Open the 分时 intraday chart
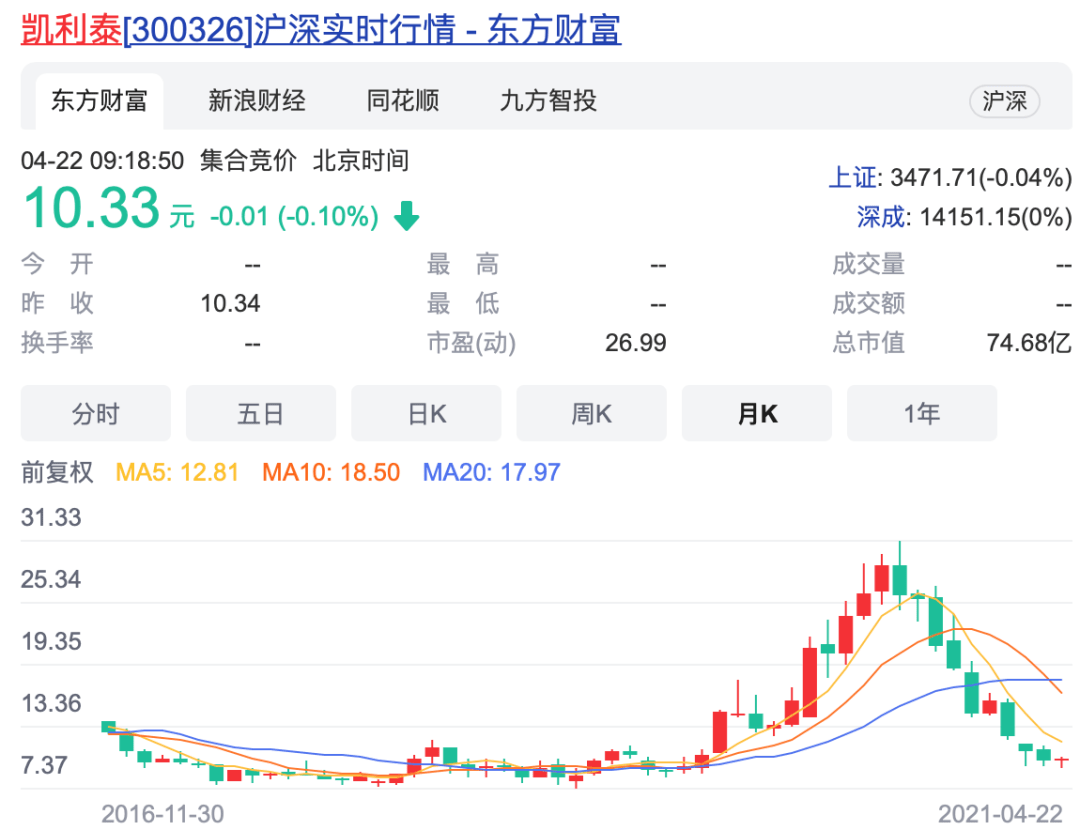The width and height of the screenshot is (1080, 830). tap(95, 412)
